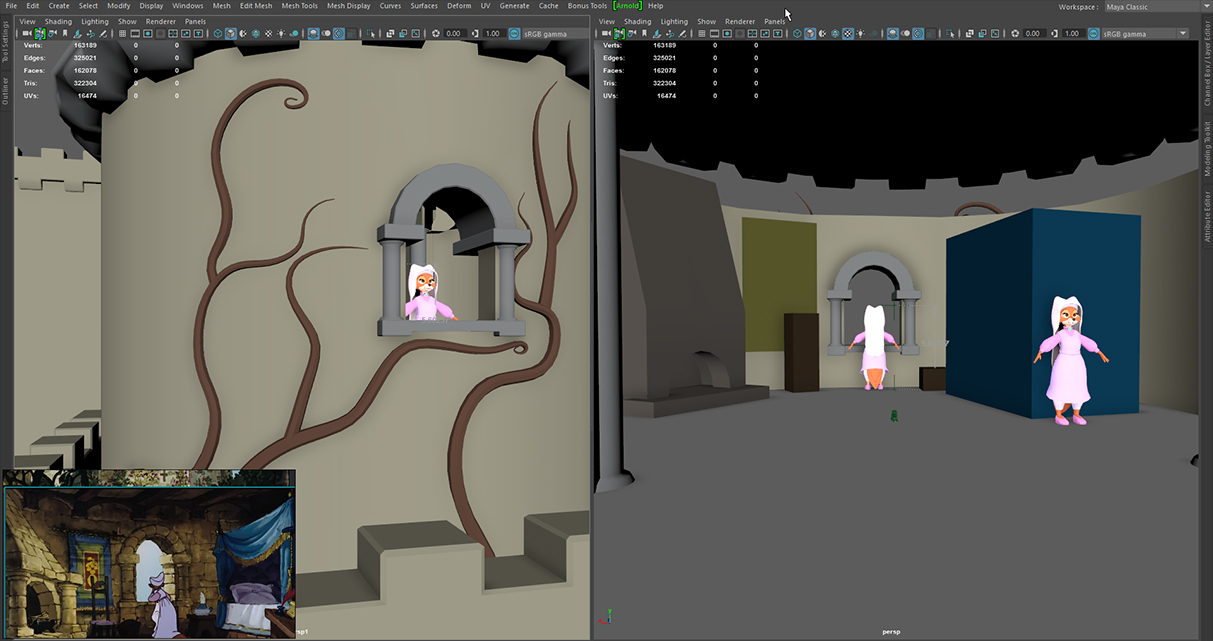Screen dimensions: 1213x641
Task: Toggle grid display in left viewport toolbar
Action: click(x=122, y=33)
